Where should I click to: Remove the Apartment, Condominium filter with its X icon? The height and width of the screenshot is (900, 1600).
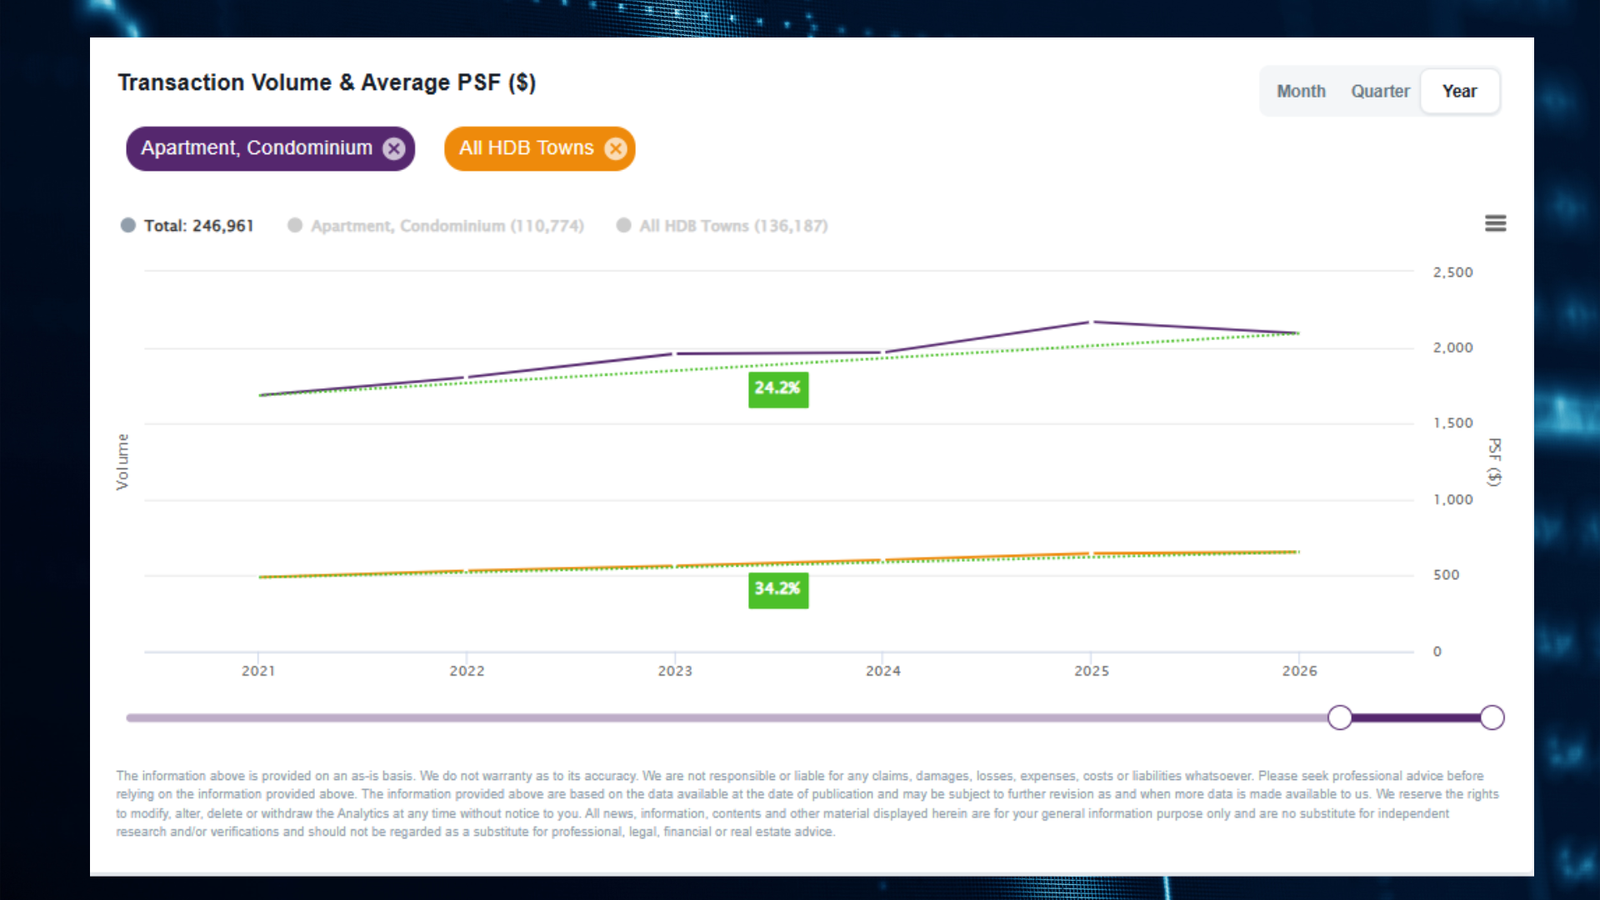coord(394,148)
